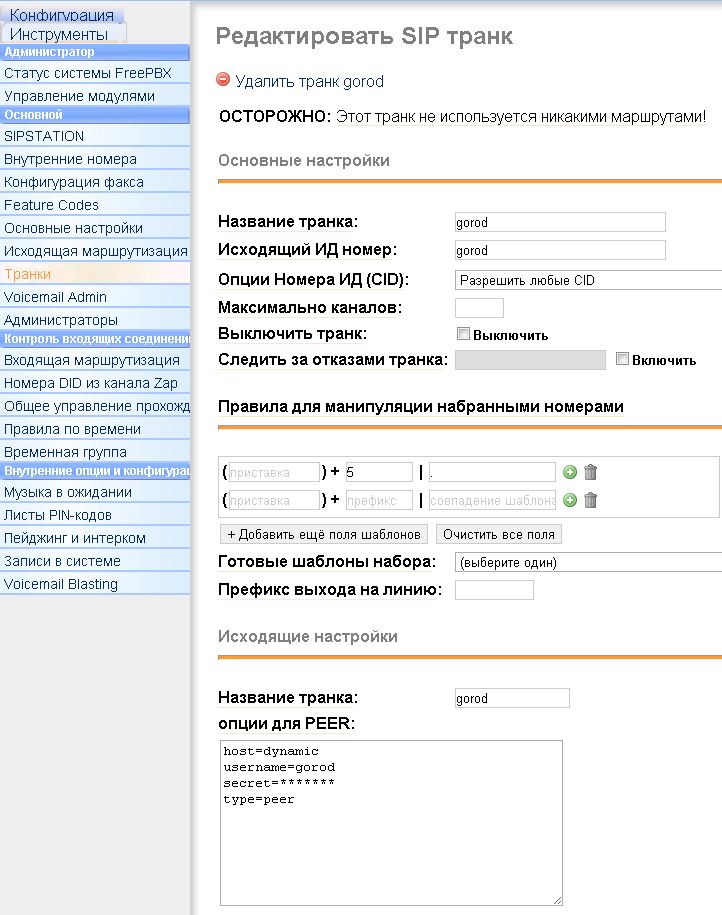Open Voicemail Blasting menu item

click(95, 584)
